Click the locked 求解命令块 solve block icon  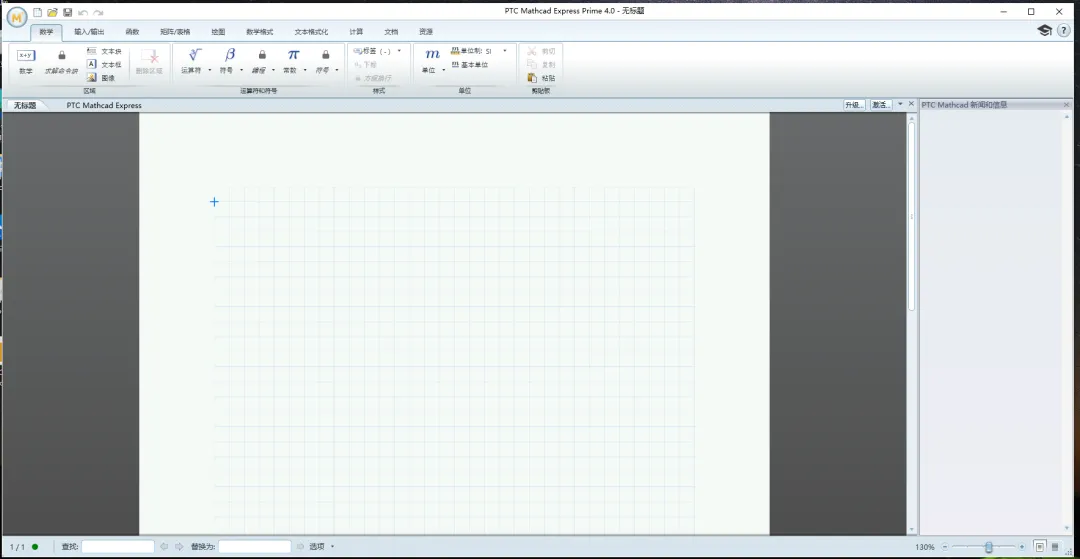click(x=62, y=55)
